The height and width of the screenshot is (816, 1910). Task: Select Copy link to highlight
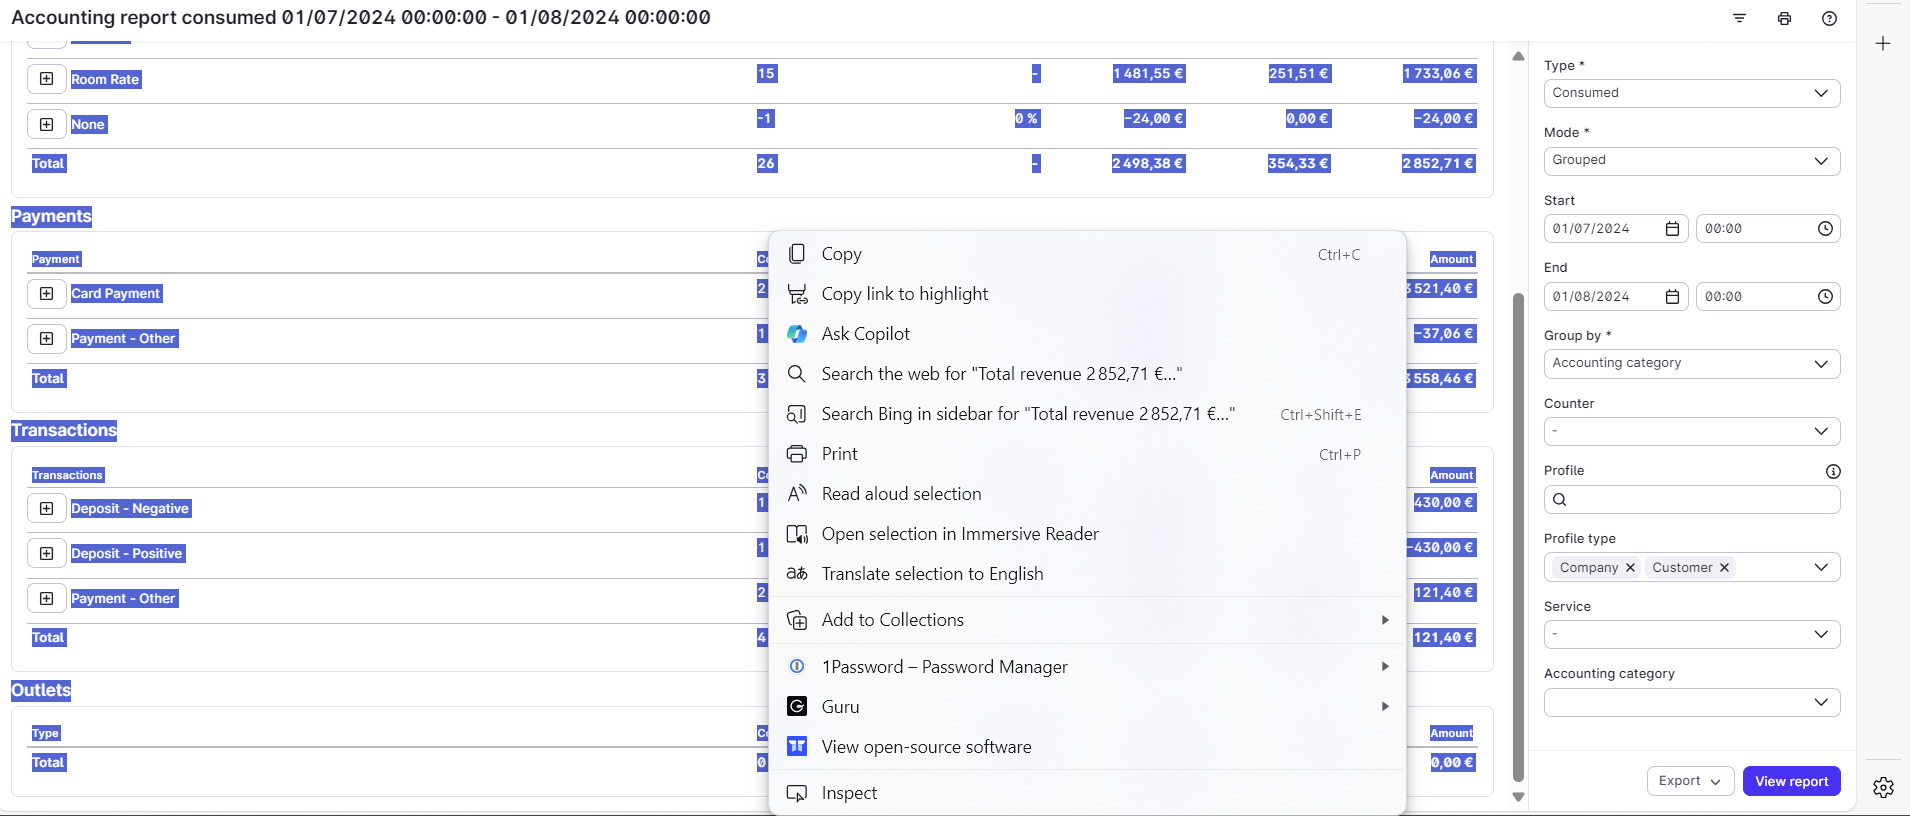coord(1087,294)
